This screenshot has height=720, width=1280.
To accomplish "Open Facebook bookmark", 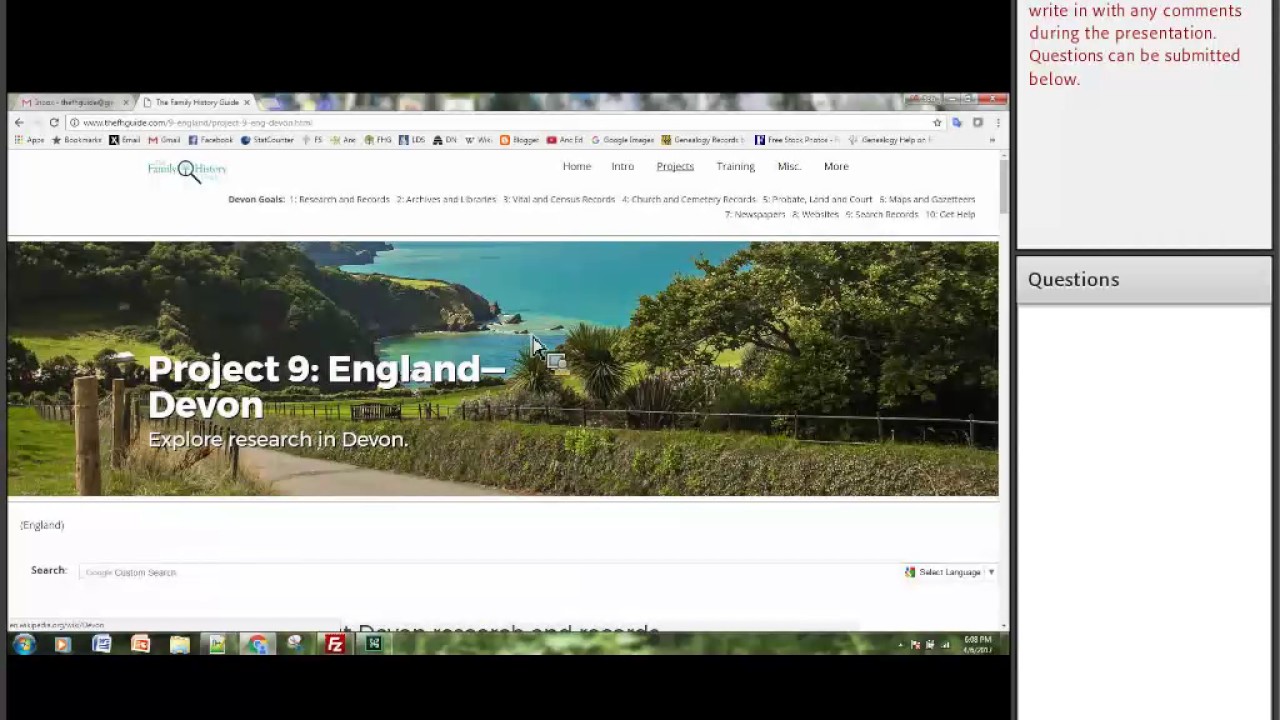I will [x=210, y=140].
